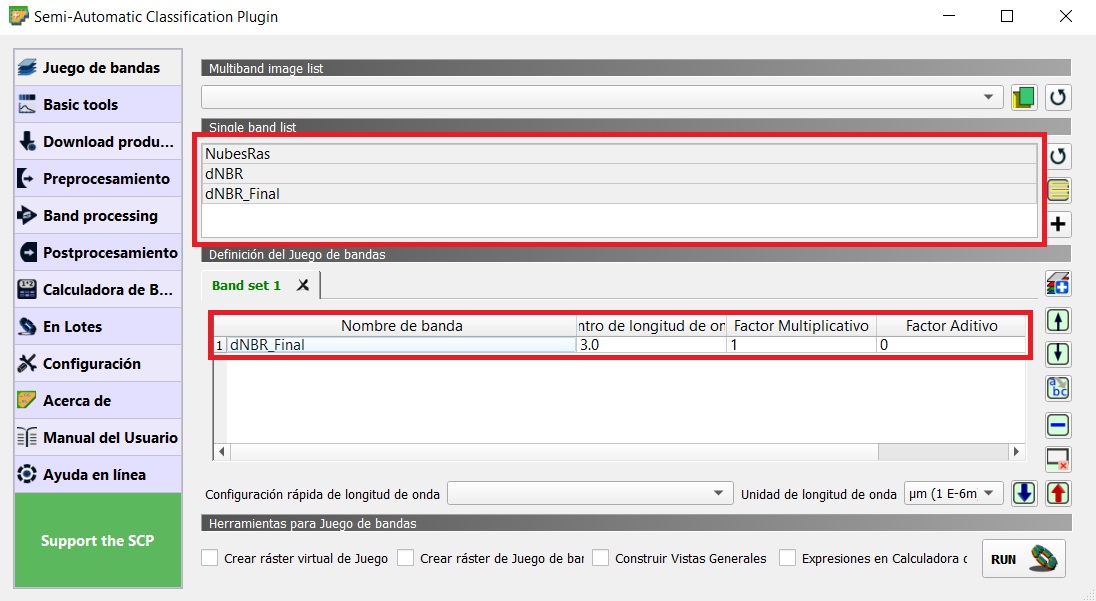Add a new band set icon
This screenshot has width=1096, height=601.
pos(1058,284)
